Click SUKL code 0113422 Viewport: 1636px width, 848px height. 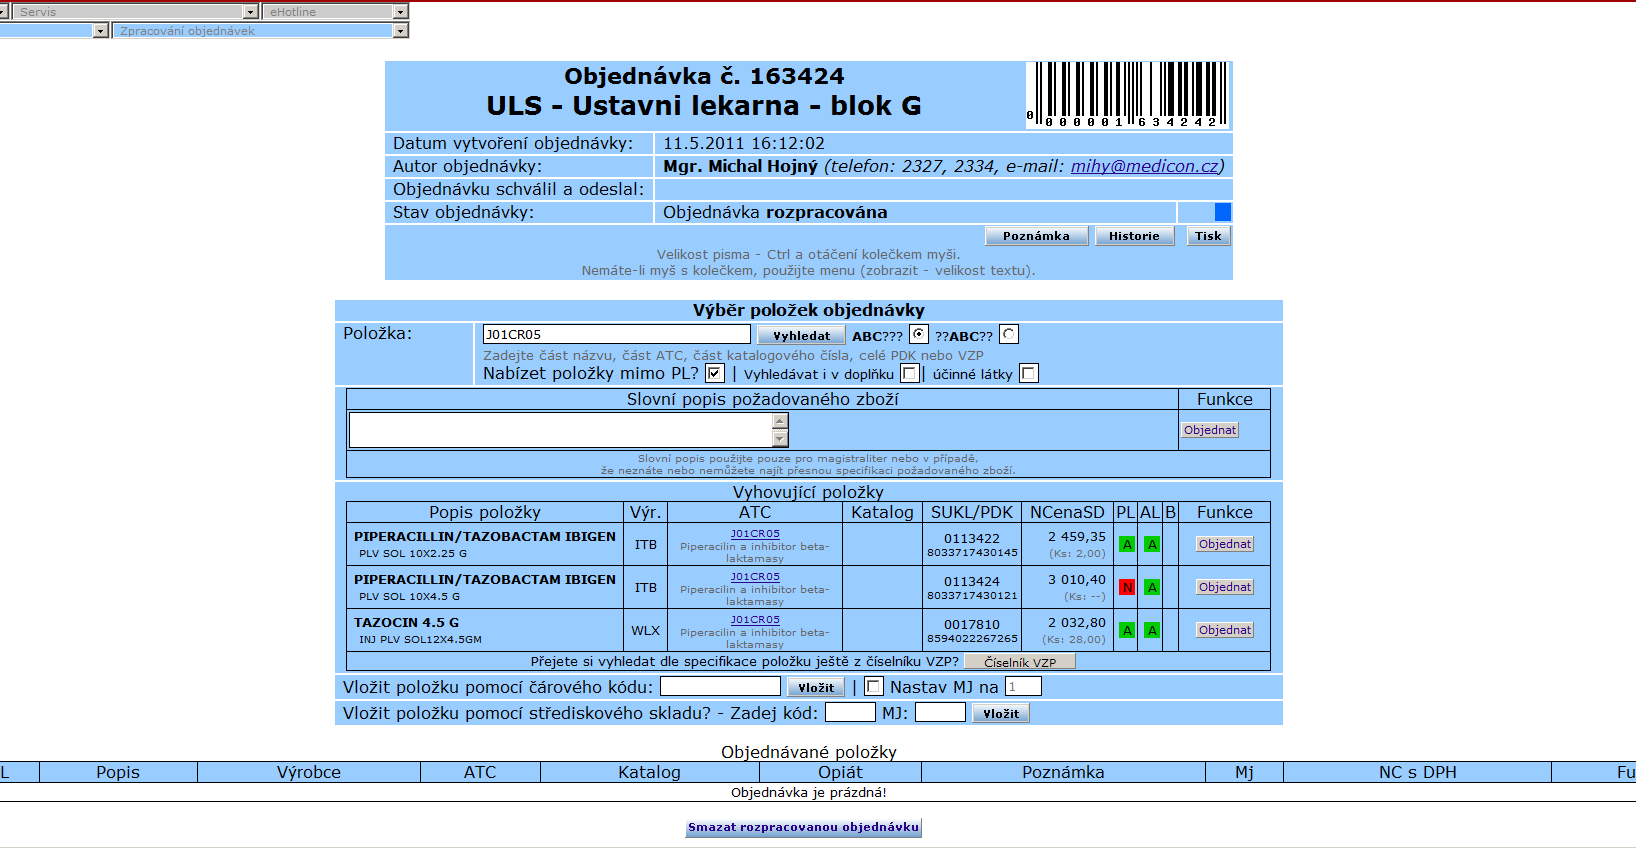pos(972,538)
